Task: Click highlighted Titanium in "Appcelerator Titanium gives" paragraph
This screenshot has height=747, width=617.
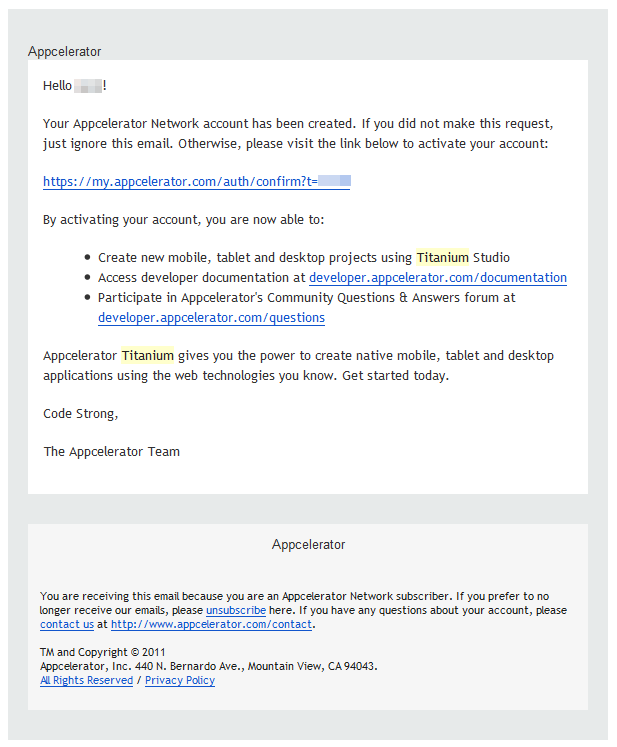Action: coord(148,356)
